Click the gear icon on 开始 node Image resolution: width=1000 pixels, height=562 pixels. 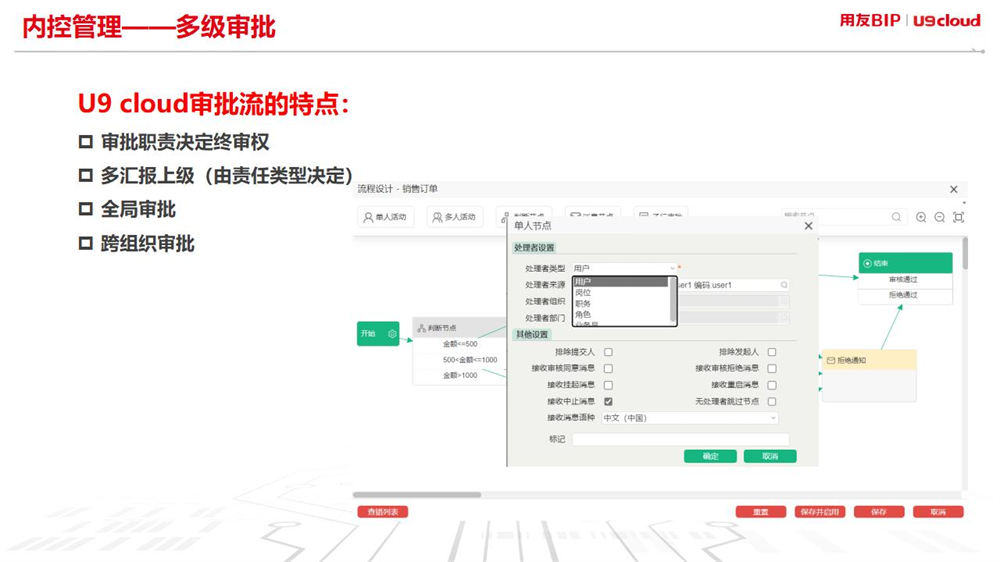(392, 334)
